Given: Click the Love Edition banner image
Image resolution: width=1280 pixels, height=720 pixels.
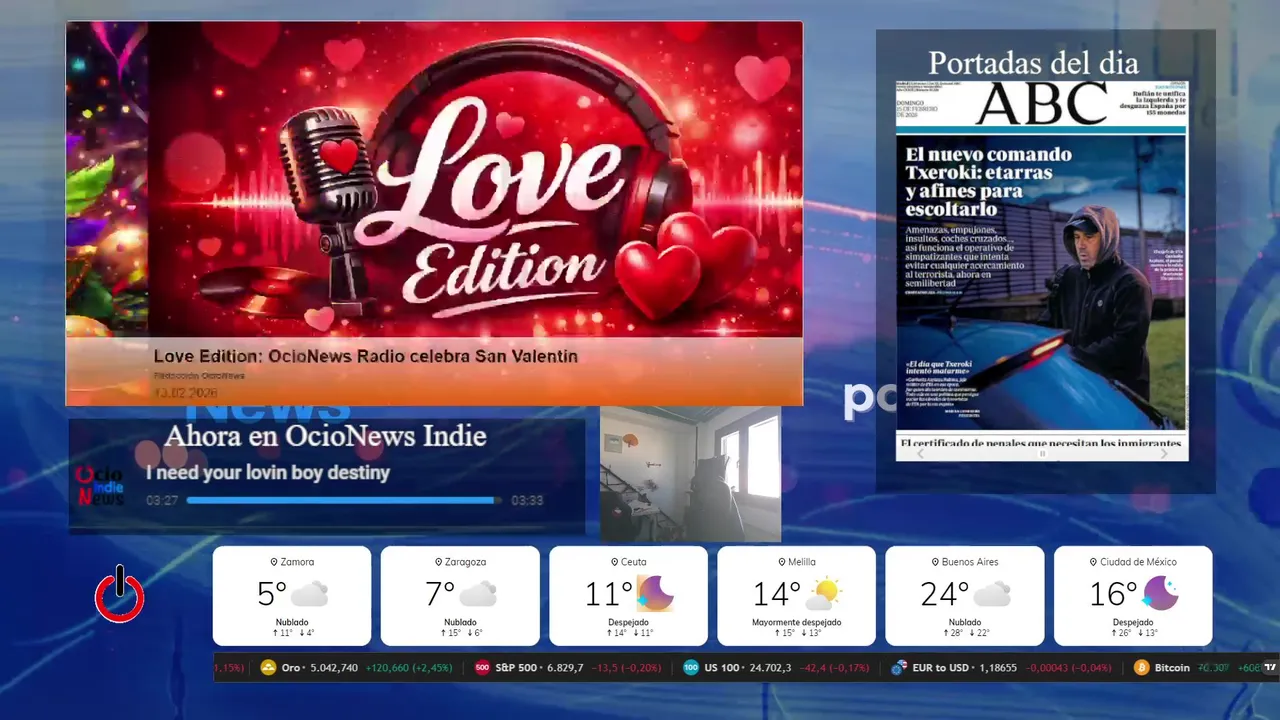Looking at the screenshot, I should (x=434, y=180).
